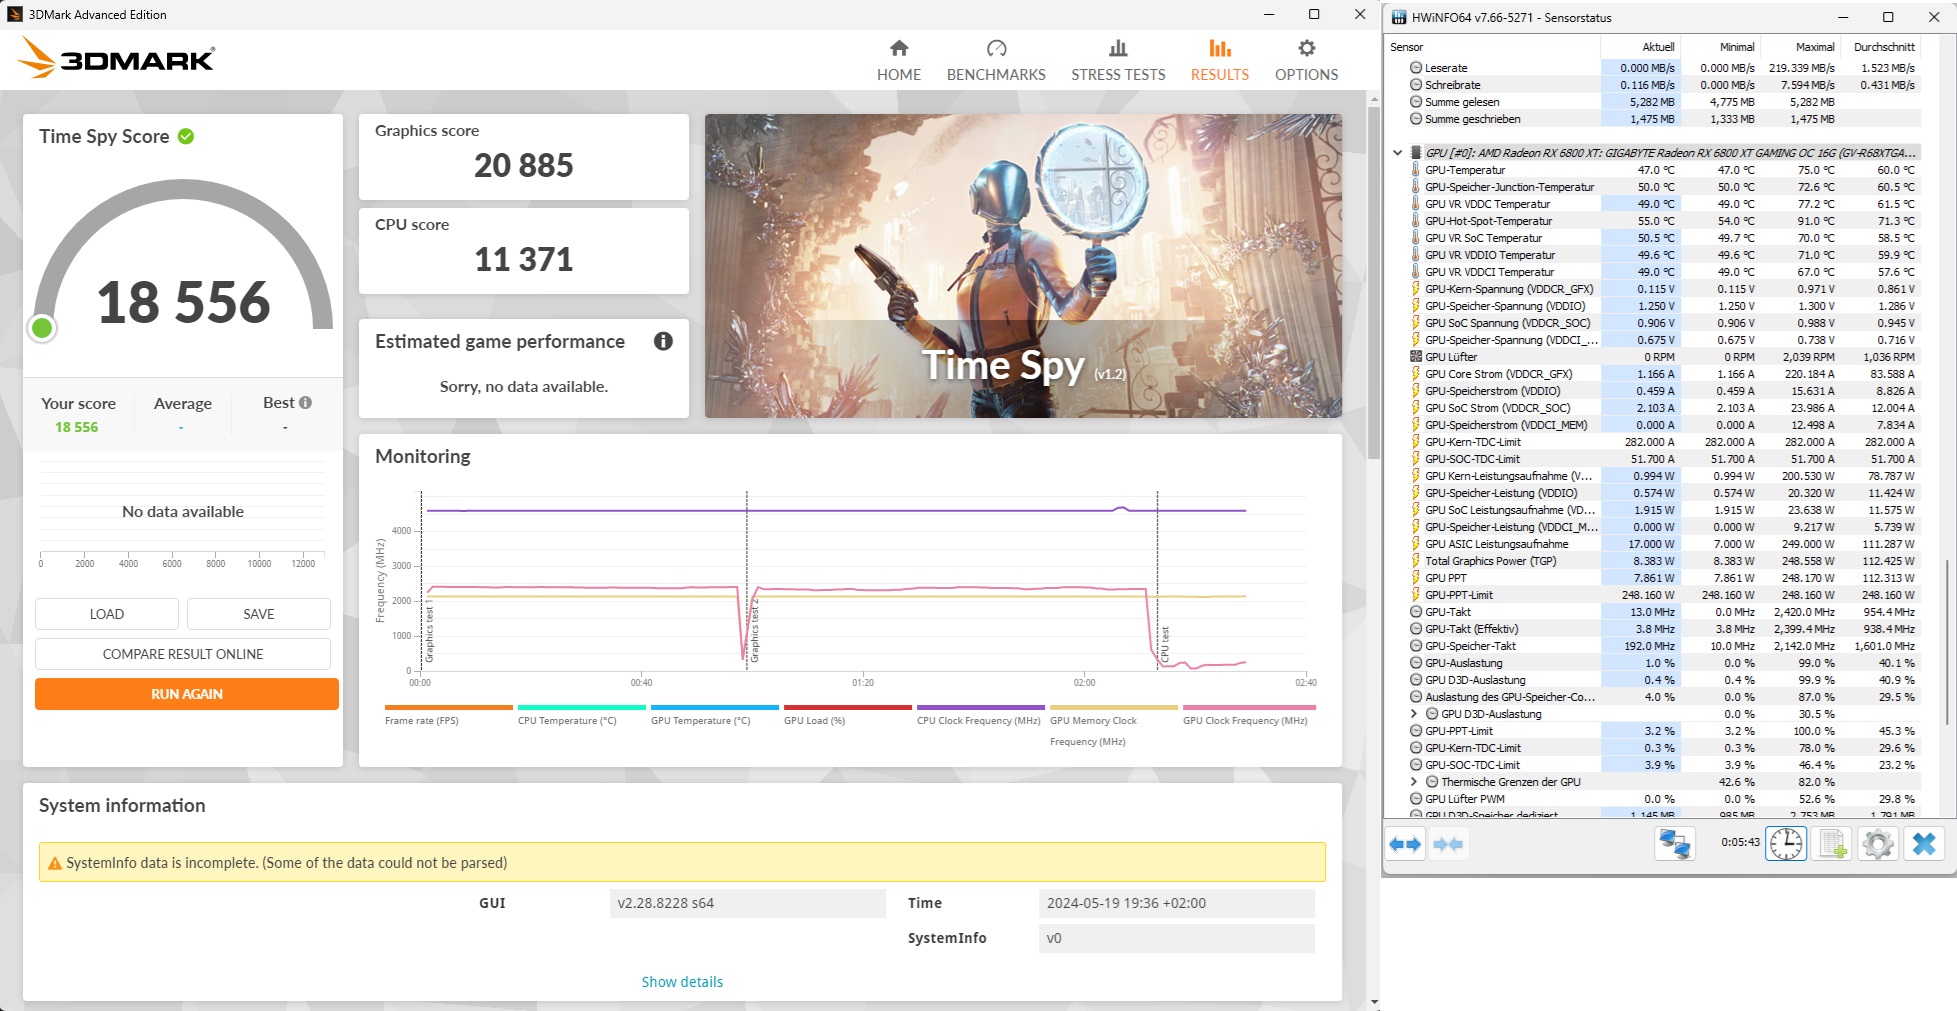Click the green validation checkmark beside Time Spy Score
This screenshot has width=1957, height=1011.
coord(186,136)
